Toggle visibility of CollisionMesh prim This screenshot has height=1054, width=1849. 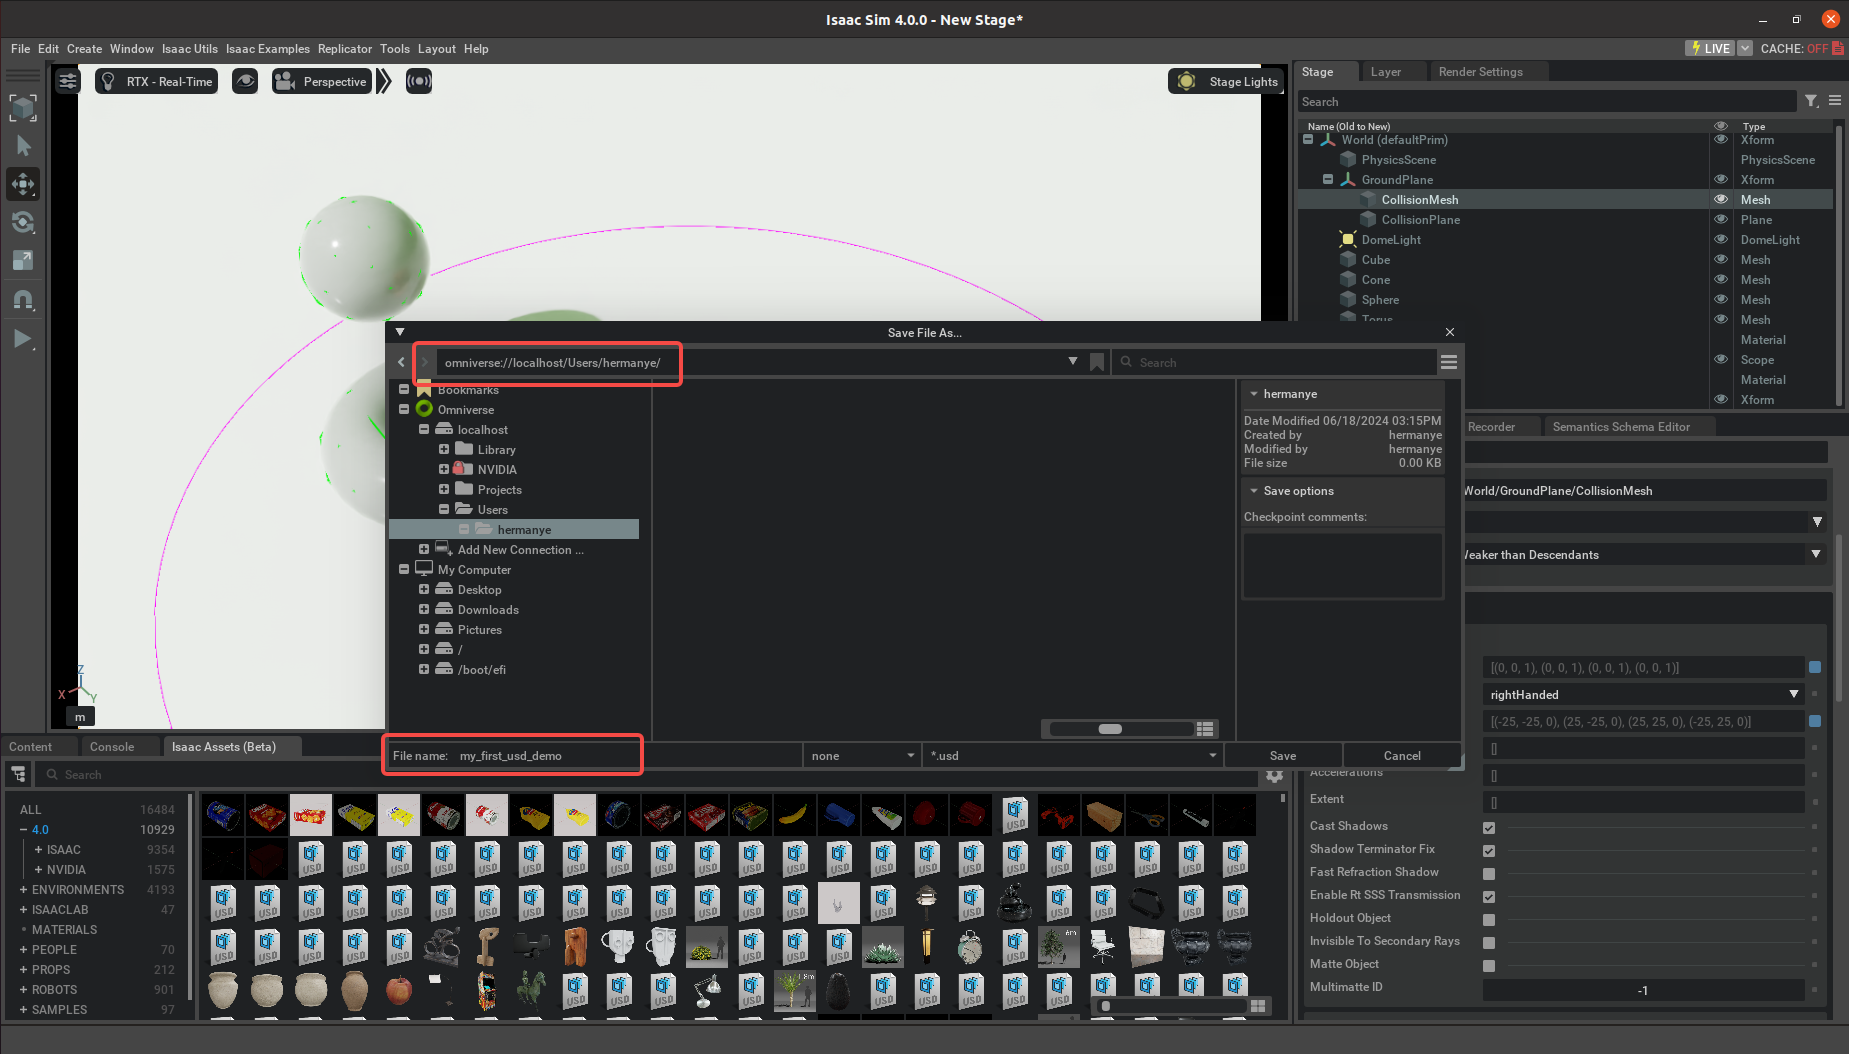(x=1721, y=200)
